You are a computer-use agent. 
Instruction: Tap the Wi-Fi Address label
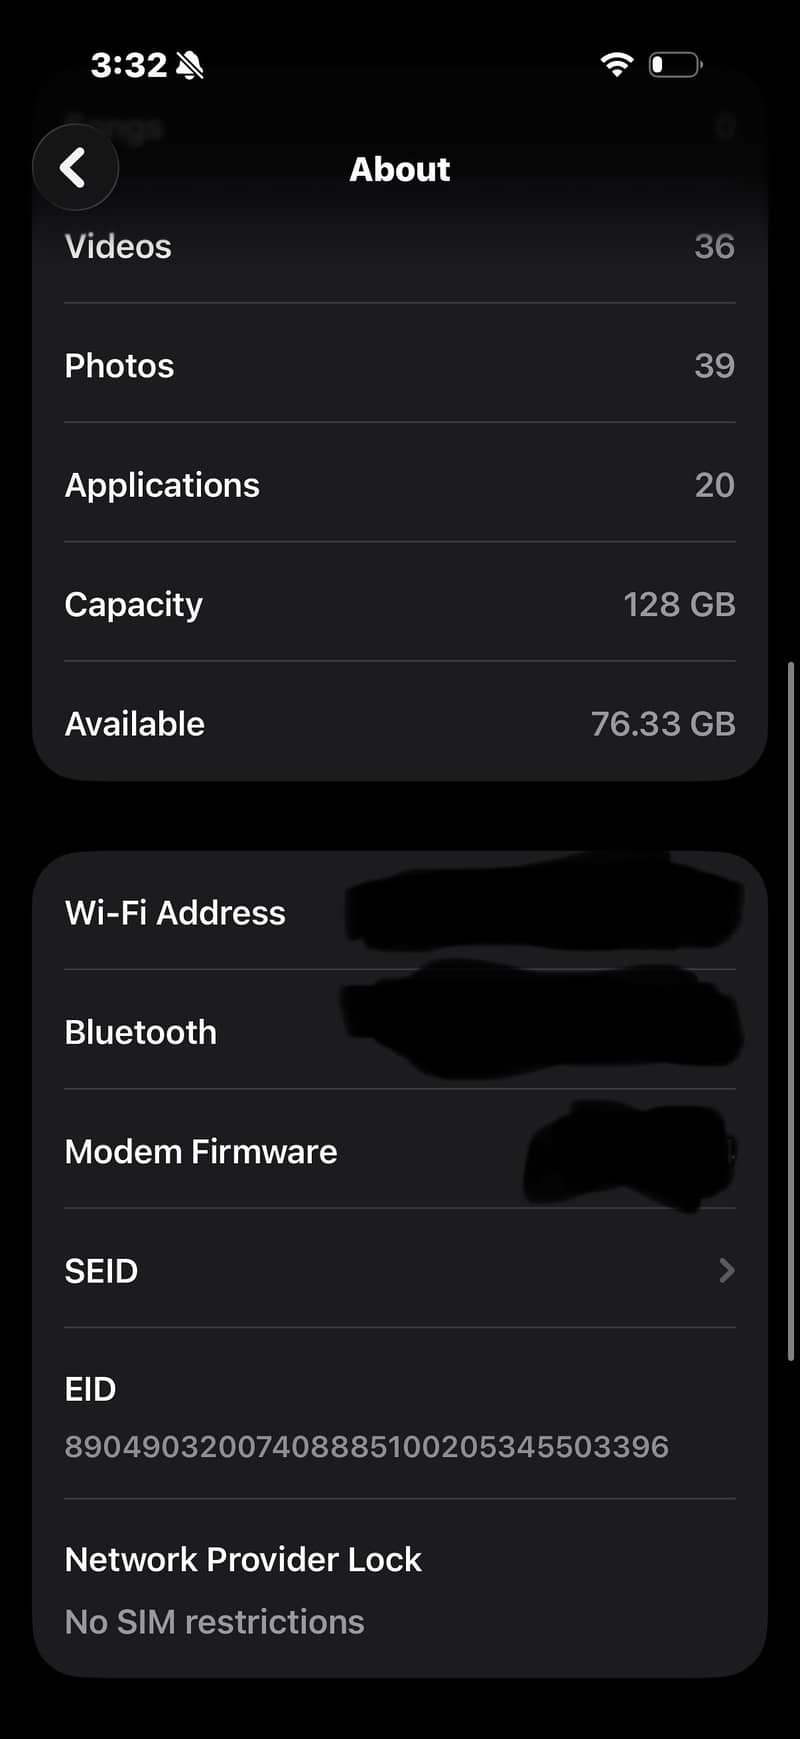[x=175, y=913]
